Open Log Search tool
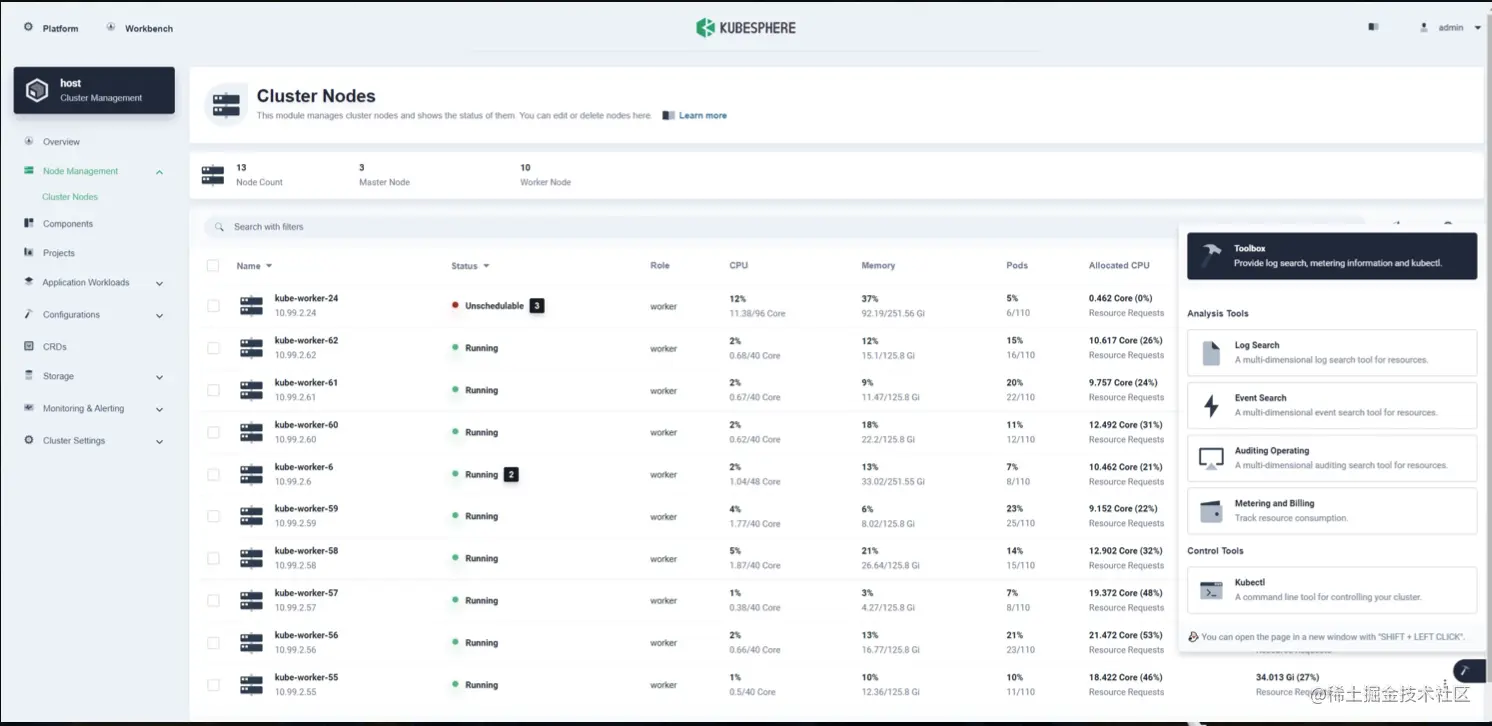The image size is (1492, 726). click(x=1331, y=352)
